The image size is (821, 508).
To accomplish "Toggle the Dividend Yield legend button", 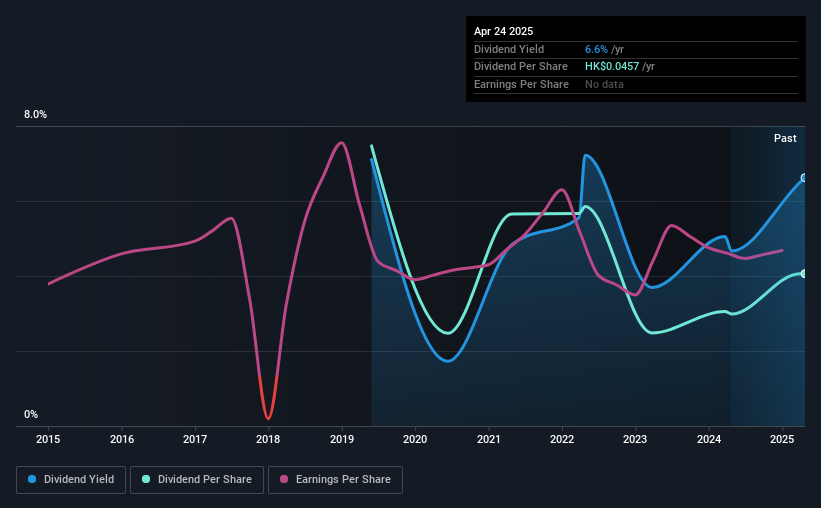I will (x=71, y=480).
